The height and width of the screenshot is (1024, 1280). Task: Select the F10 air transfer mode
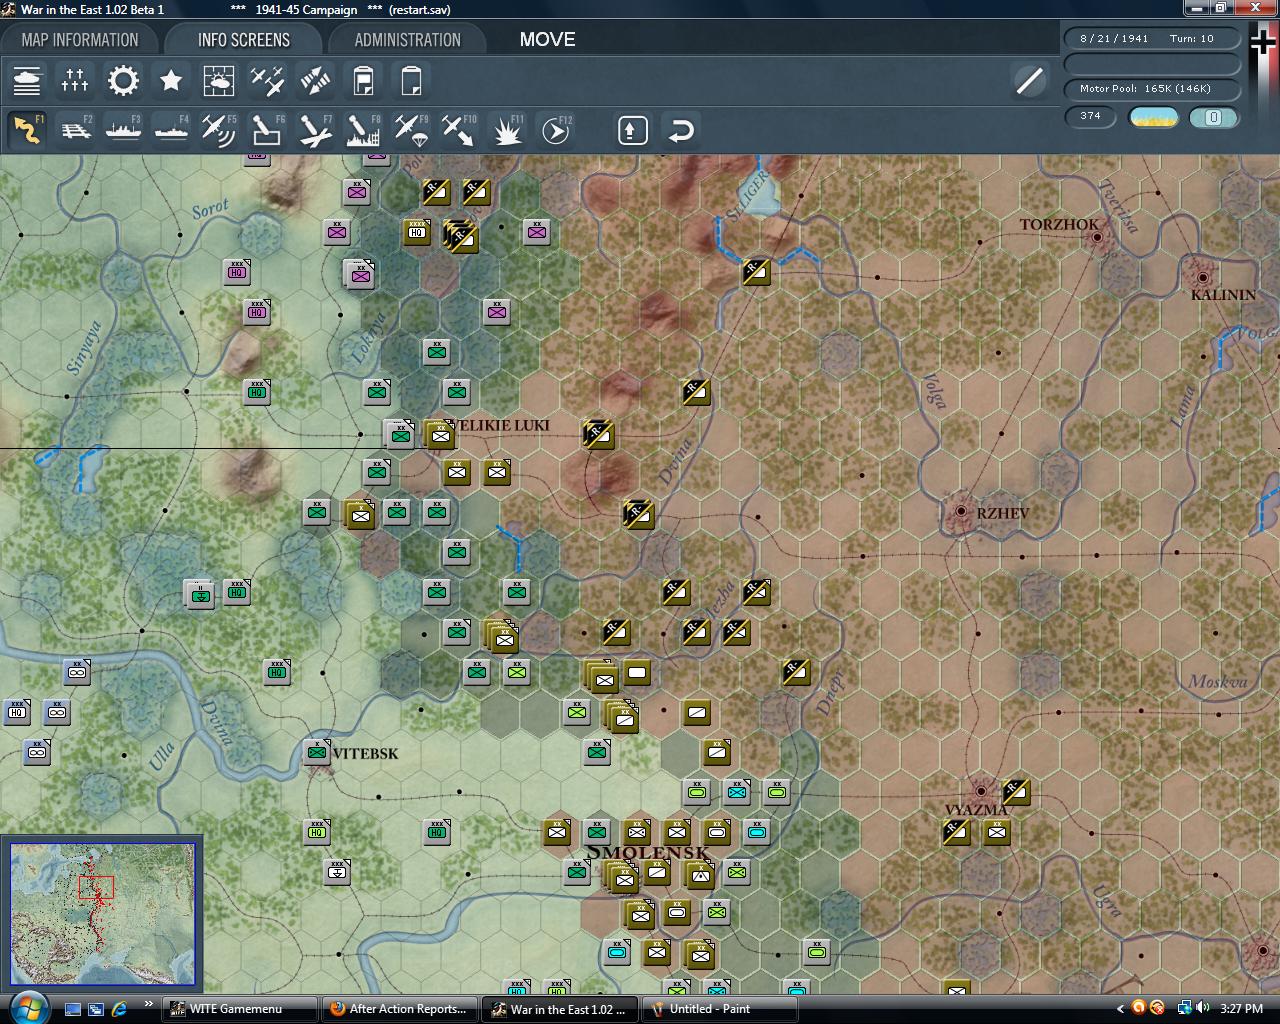pos(459,130)
